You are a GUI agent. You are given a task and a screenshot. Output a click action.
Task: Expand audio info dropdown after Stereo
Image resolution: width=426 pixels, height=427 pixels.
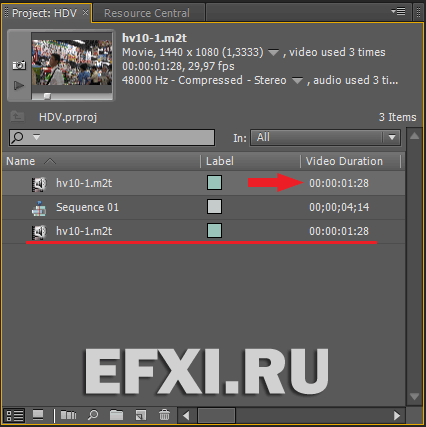coord(297,81)
